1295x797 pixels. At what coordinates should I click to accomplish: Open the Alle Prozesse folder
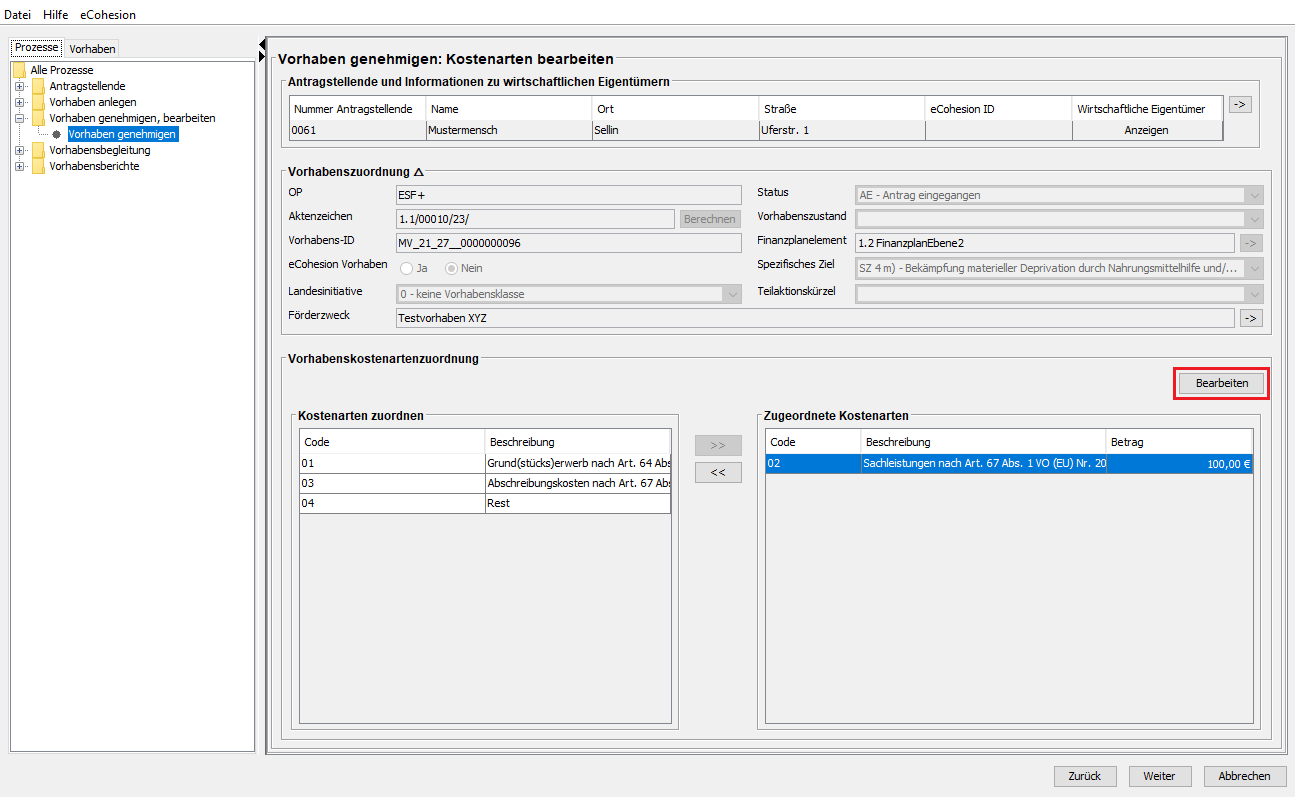61,70
